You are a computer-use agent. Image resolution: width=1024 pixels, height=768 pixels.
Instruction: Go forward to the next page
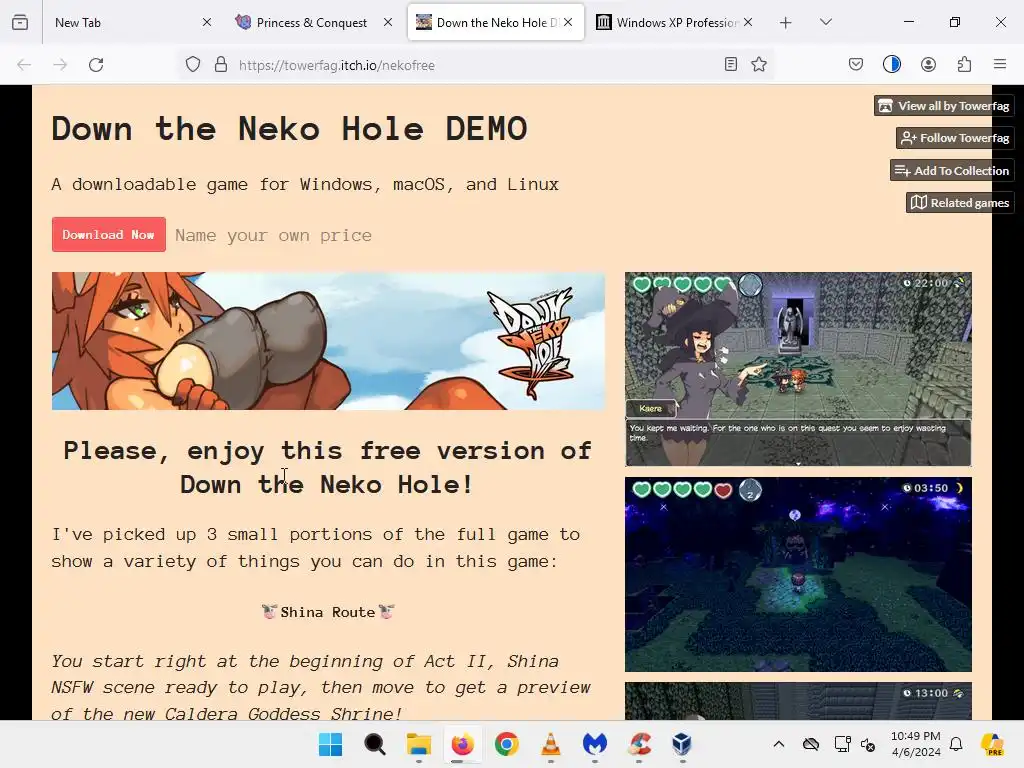(60, 65)
